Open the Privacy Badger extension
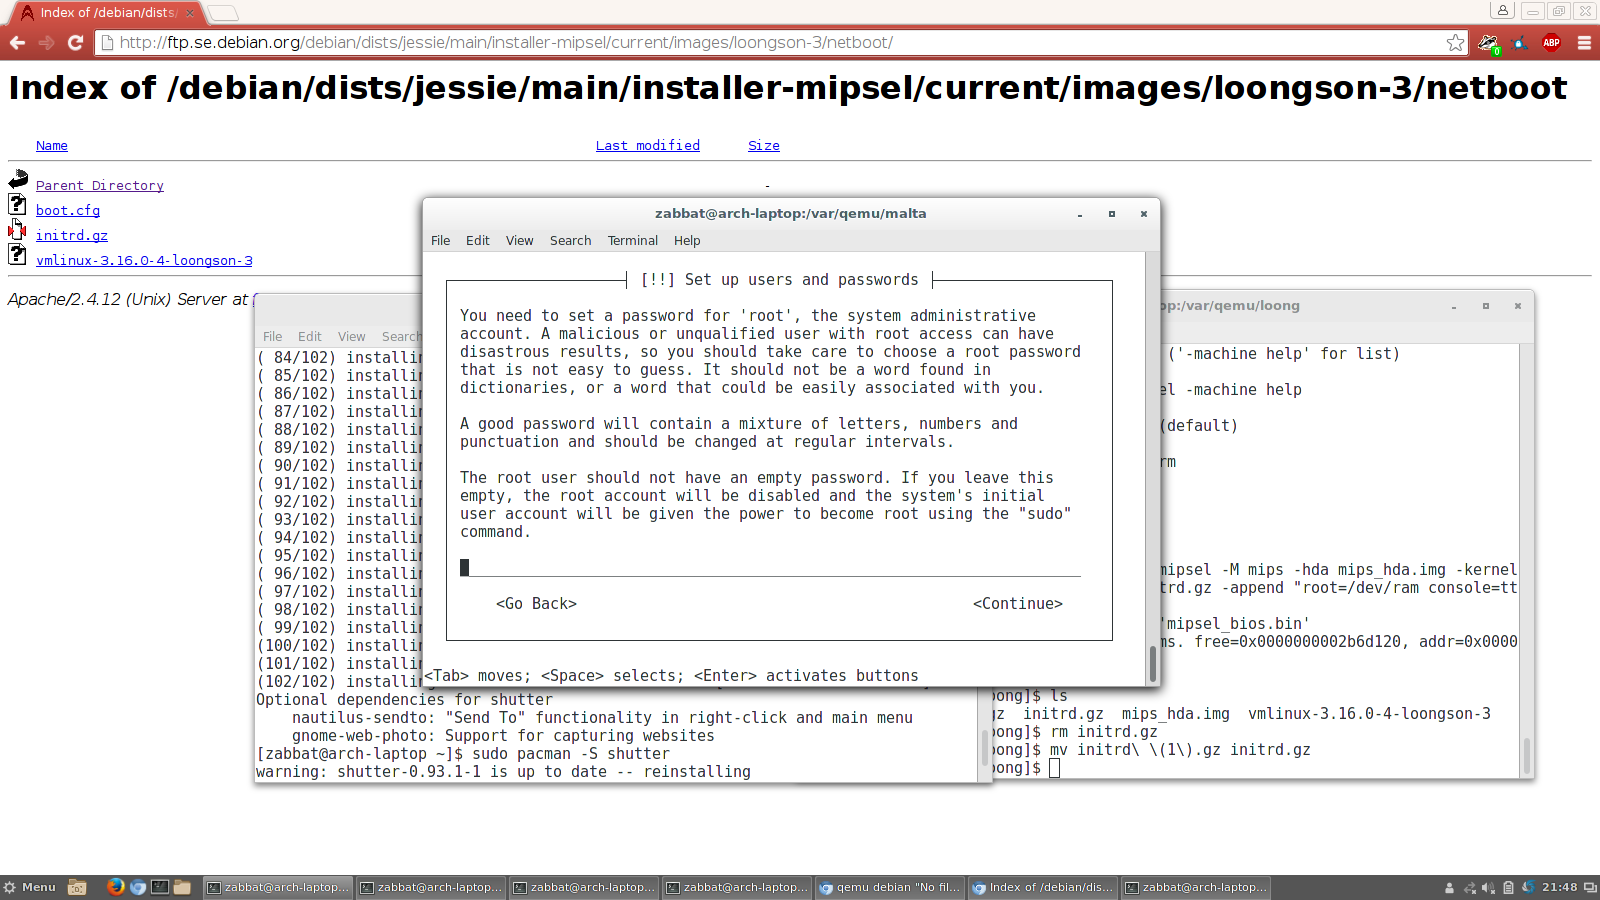Image resolution: width=1600 pixels, height=900 pixels. point(1488,43)
